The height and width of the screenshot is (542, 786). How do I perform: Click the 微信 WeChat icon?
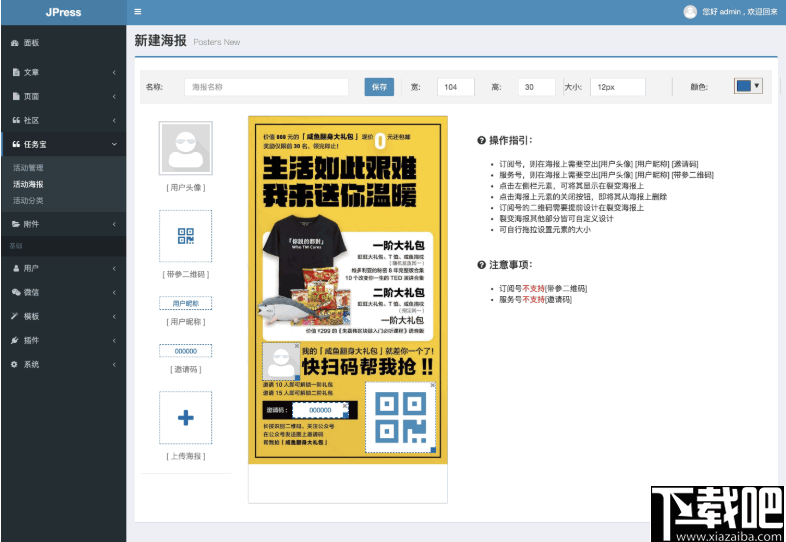point(16,292)
